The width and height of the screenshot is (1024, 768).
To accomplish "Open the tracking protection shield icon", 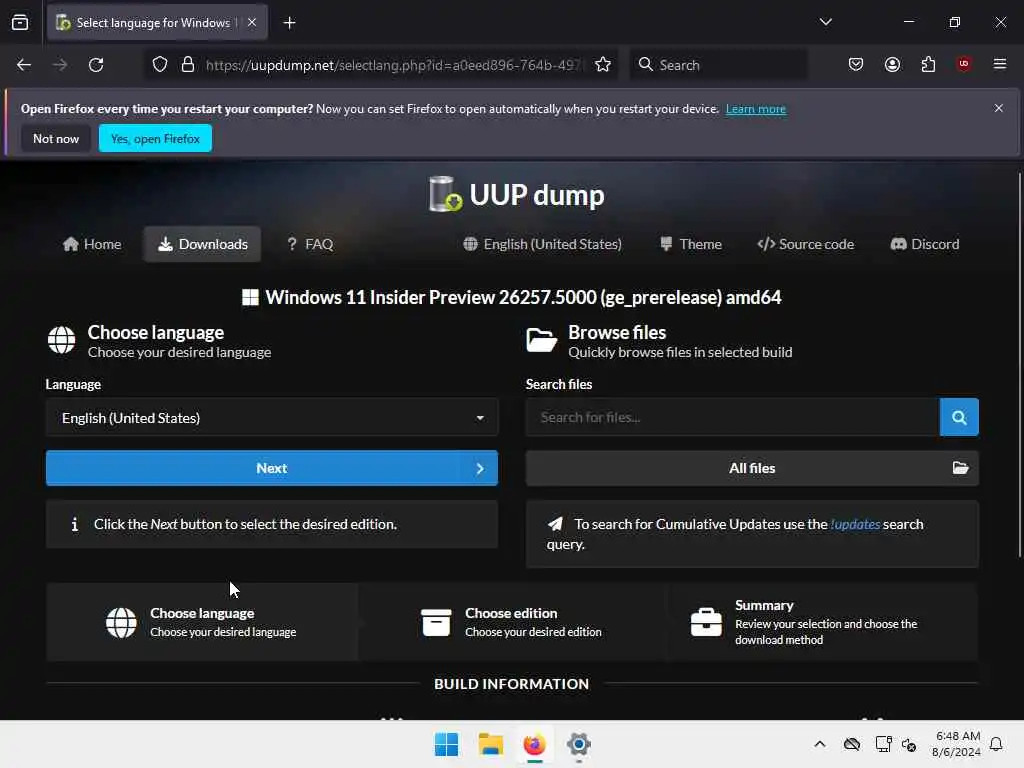I will (160, 65).
